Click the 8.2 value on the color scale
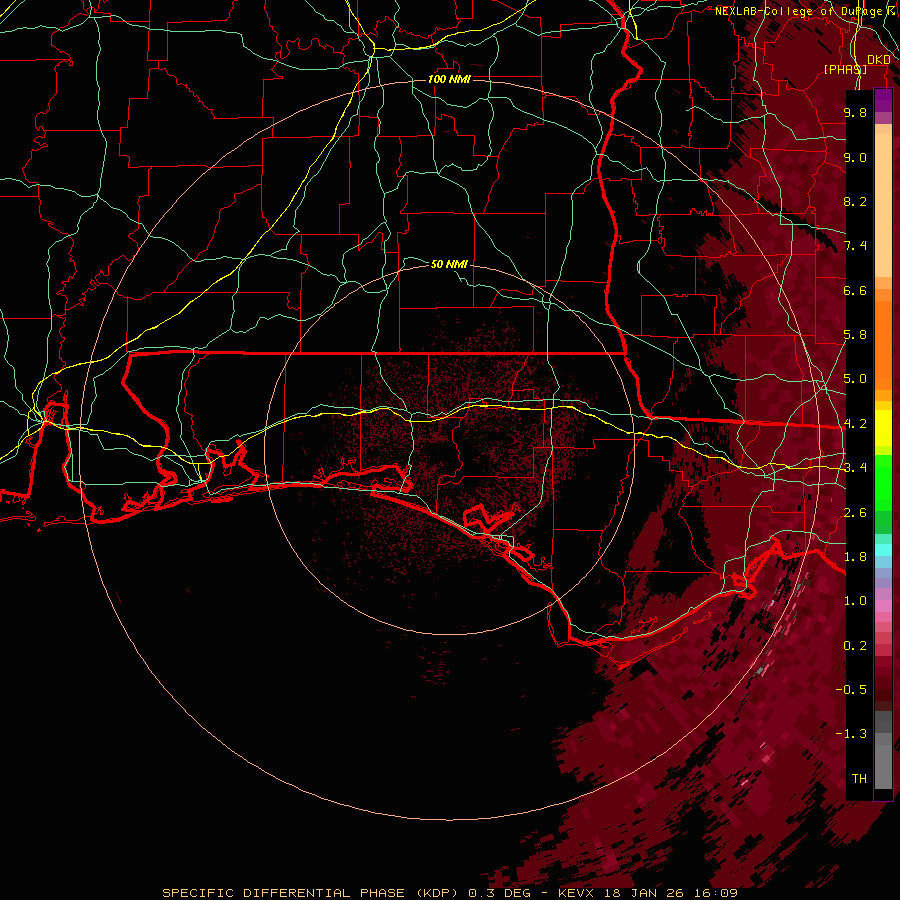The image size is (900, 900). point(855,201)
